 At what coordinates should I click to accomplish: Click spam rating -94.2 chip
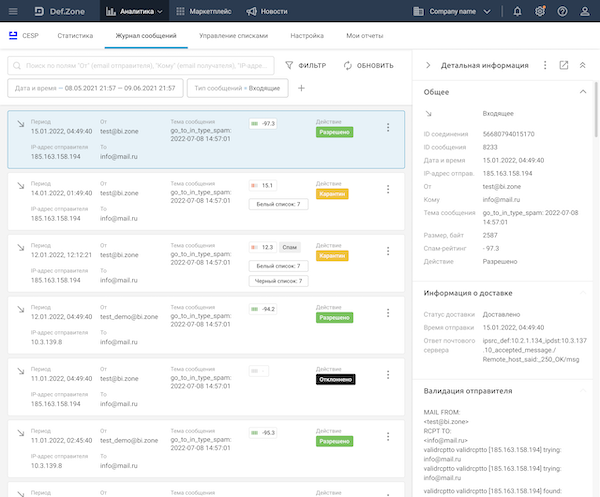[x=263, y=309]
